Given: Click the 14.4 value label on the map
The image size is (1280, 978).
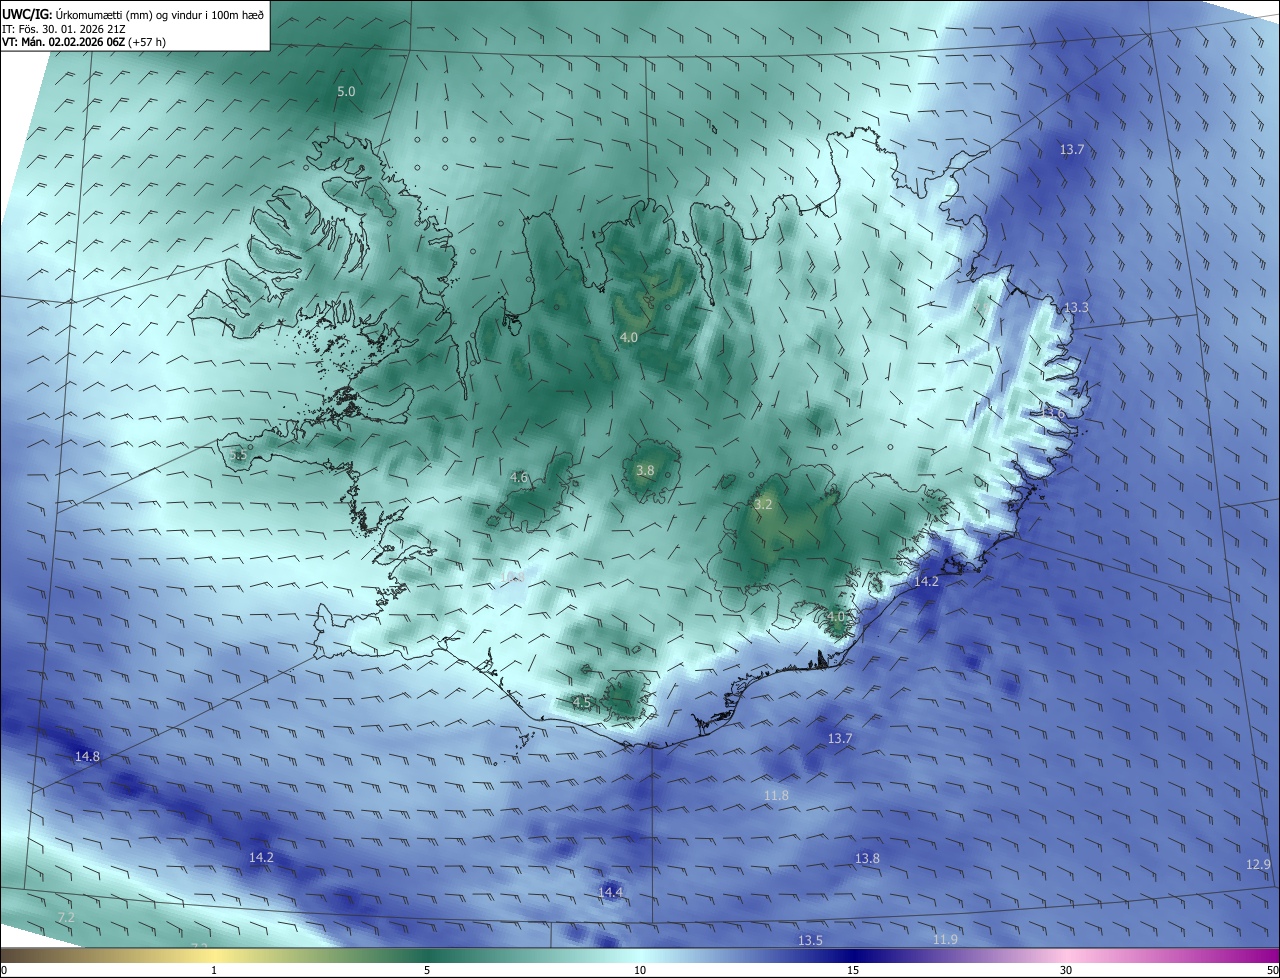Looking at the screenshot, I should [x=610, y=891].
